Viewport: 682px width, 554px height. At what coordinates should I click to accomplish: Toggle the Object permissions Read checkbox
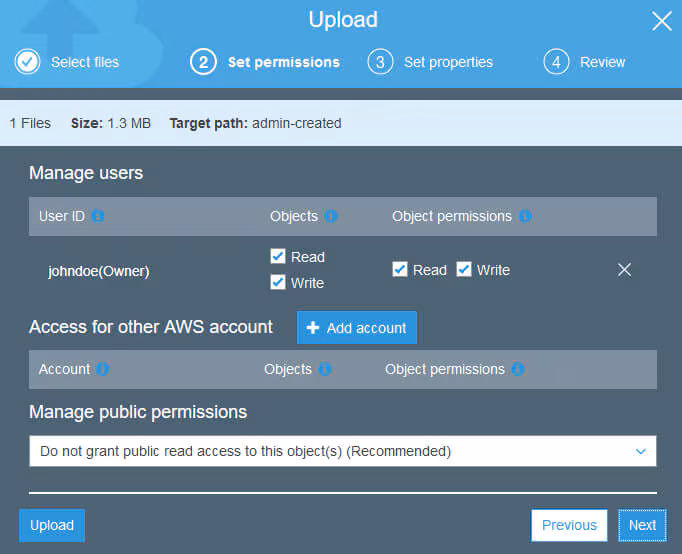400,270
